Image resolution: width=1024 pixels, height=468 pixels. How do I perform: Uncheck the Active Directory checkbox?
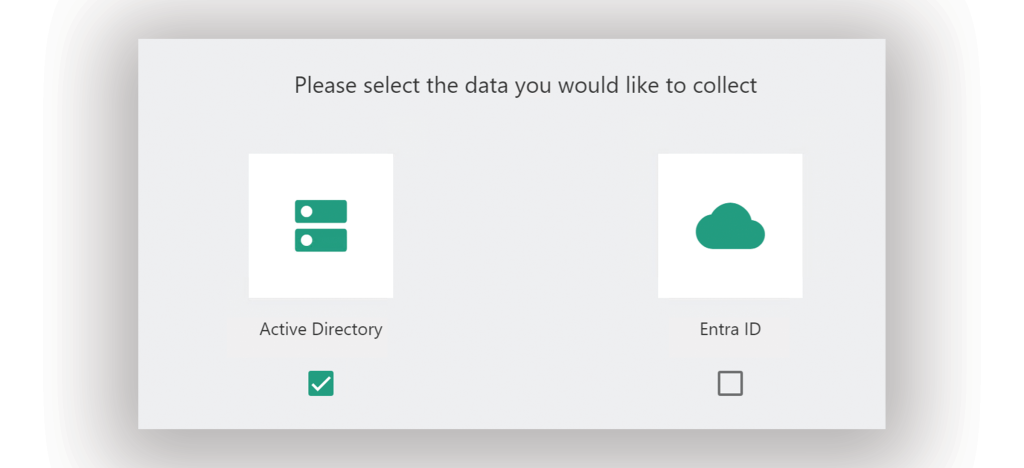tap(321, 384)
